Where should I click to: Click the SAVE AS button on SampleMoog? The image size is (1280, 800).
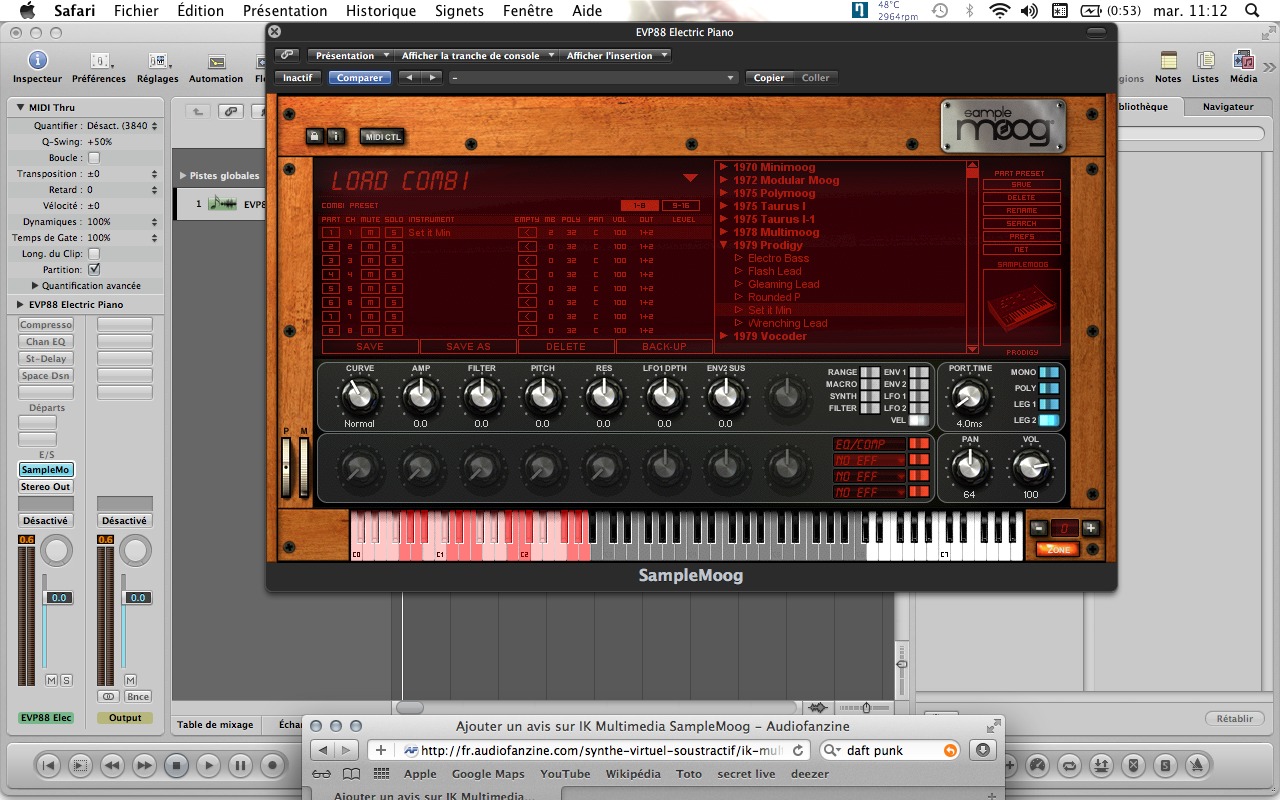pos(468,346)
